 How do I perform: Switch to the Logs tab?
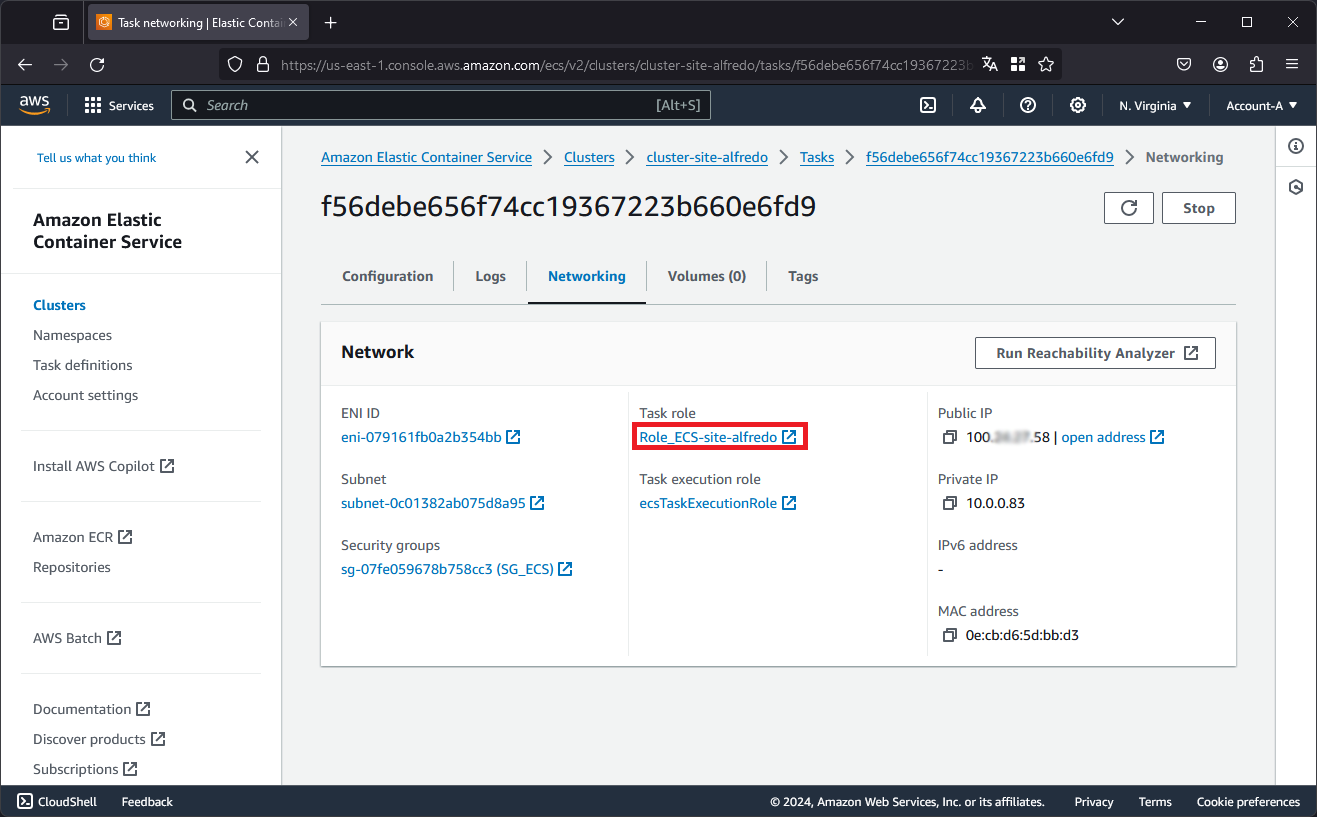tap(490, 276)
